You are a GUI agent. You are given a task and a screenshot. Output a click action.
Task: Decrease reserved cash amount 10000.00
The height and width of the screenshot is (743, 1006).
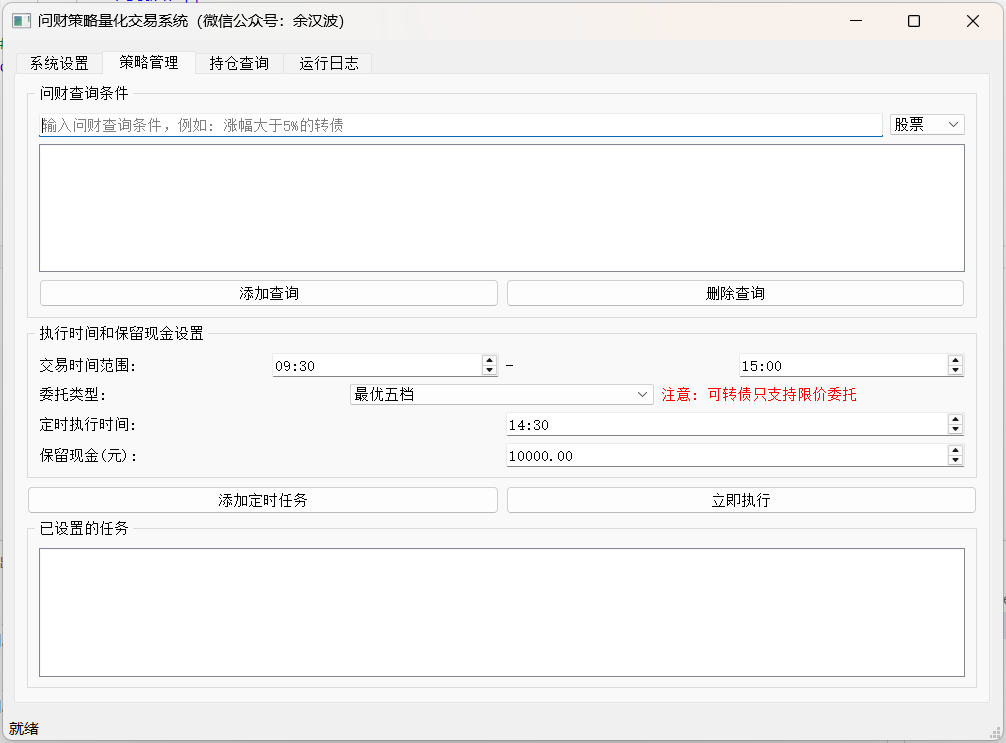955,460
